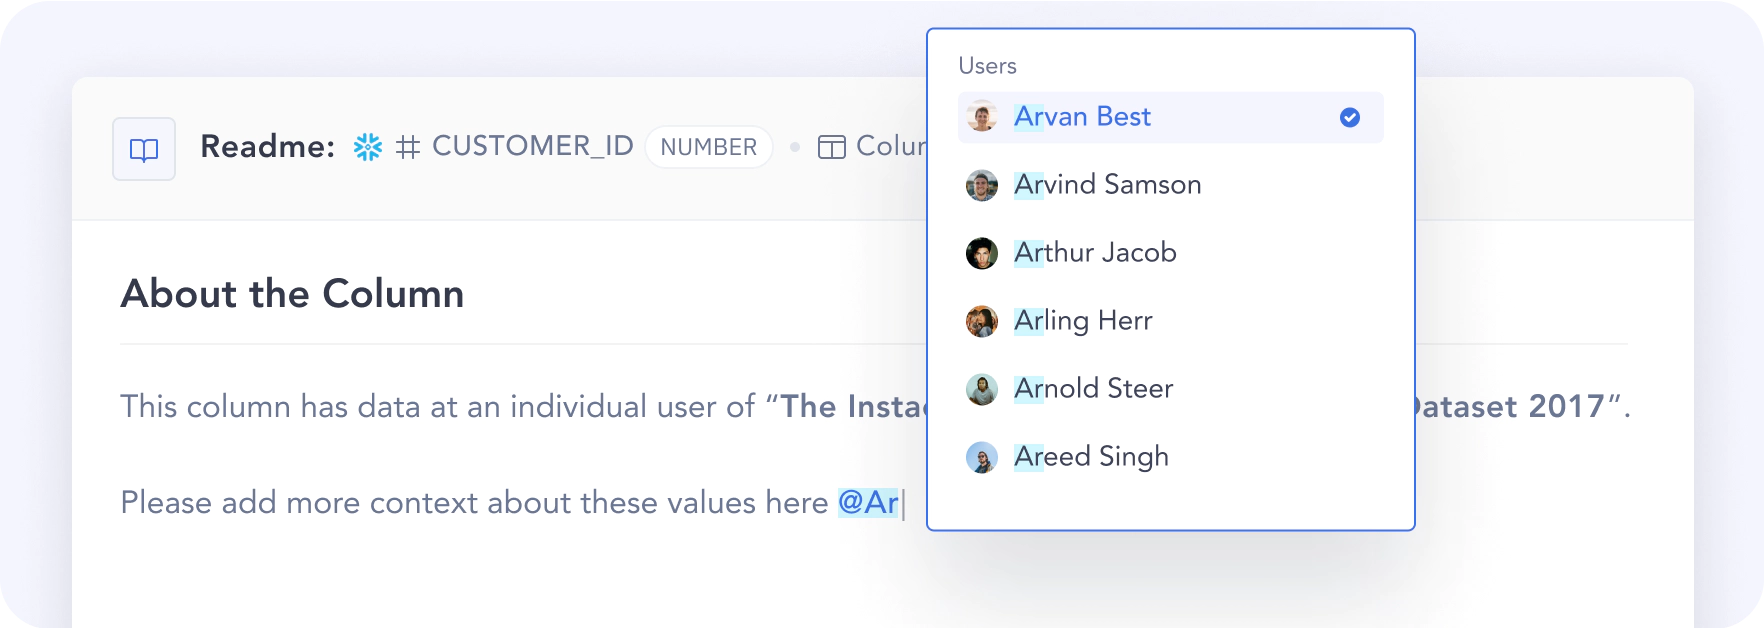This screenshot has height=628, width=1764.
Task: Click Areed Singh's avatar
Action: click(982, 457)
